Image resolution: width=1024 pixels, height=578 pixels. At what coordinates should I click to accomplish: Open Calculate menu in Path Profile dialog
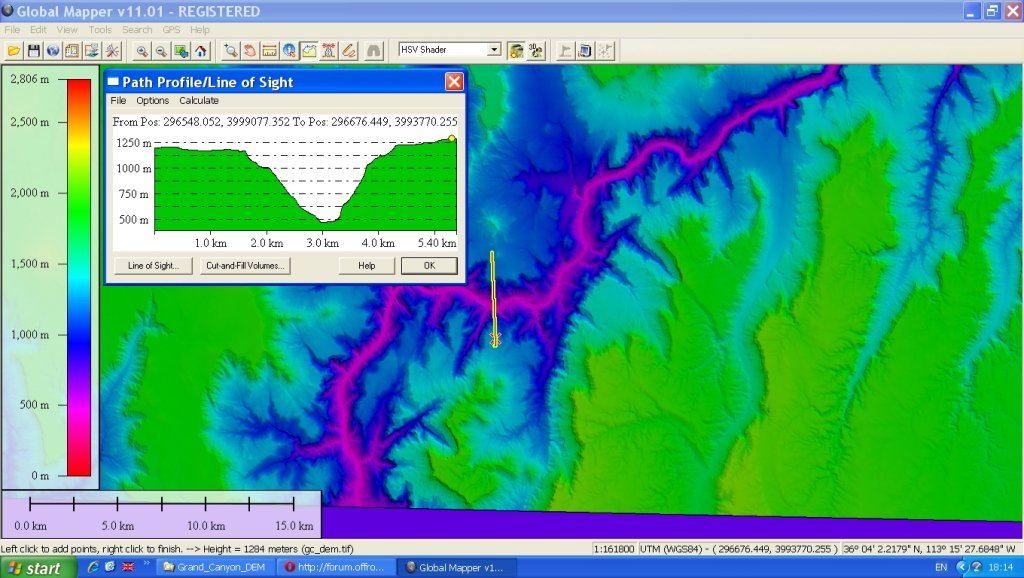pos(199,100)
